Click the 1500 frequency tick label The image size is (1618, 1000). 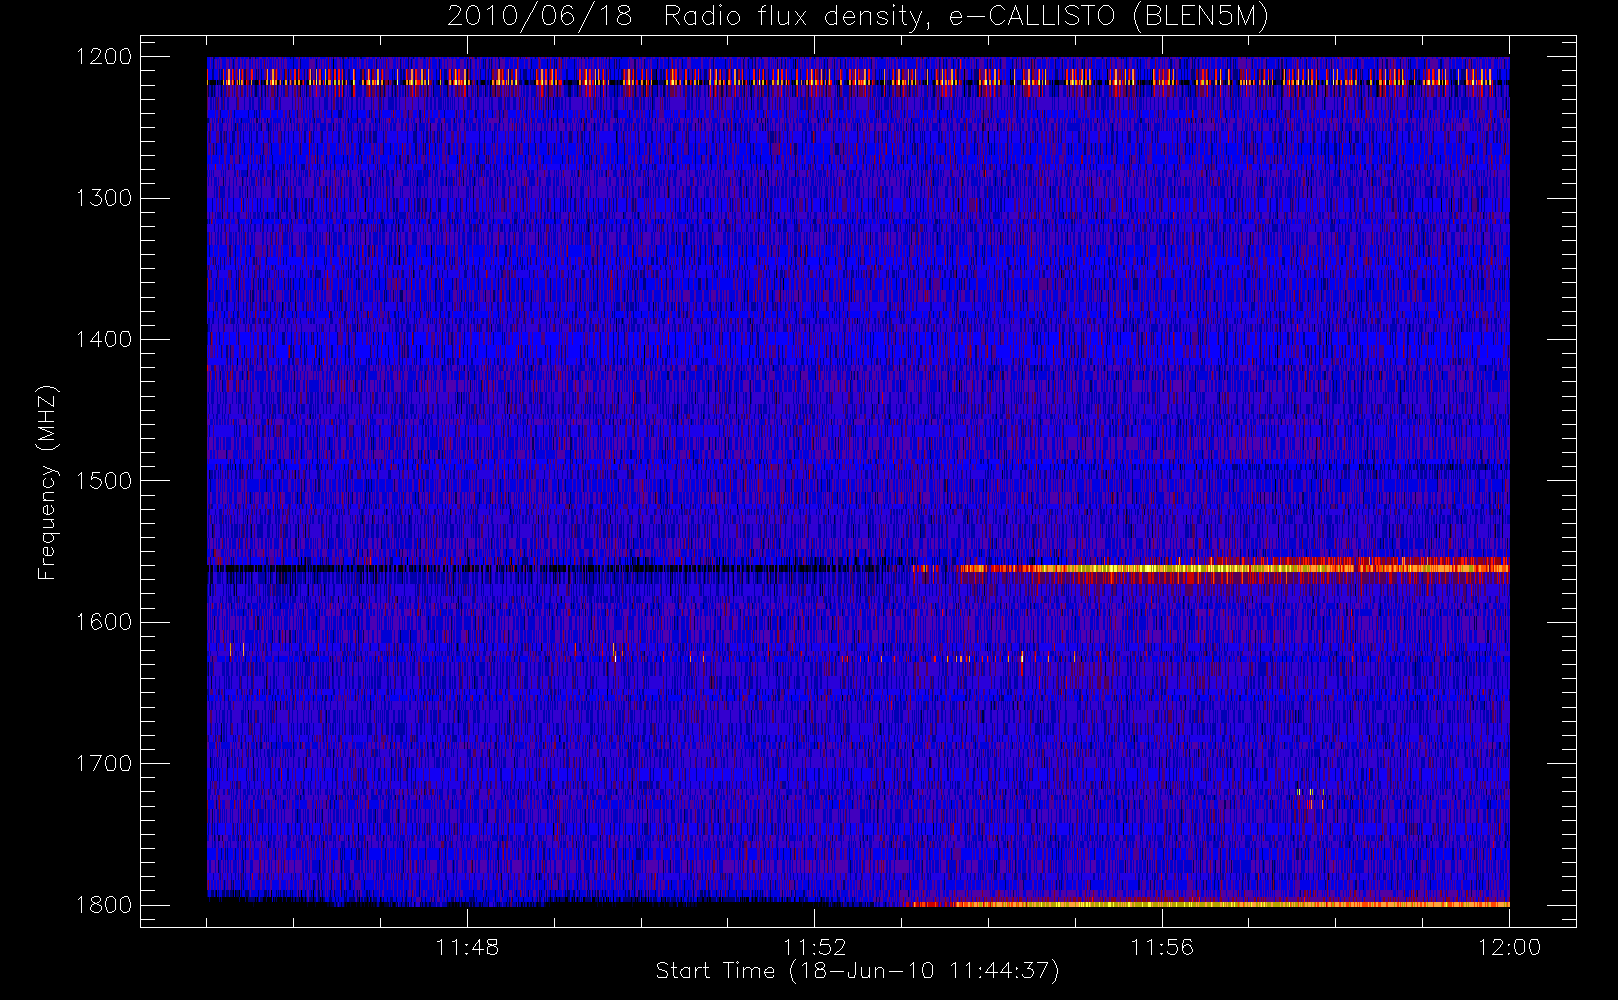(x=104, y=481)
